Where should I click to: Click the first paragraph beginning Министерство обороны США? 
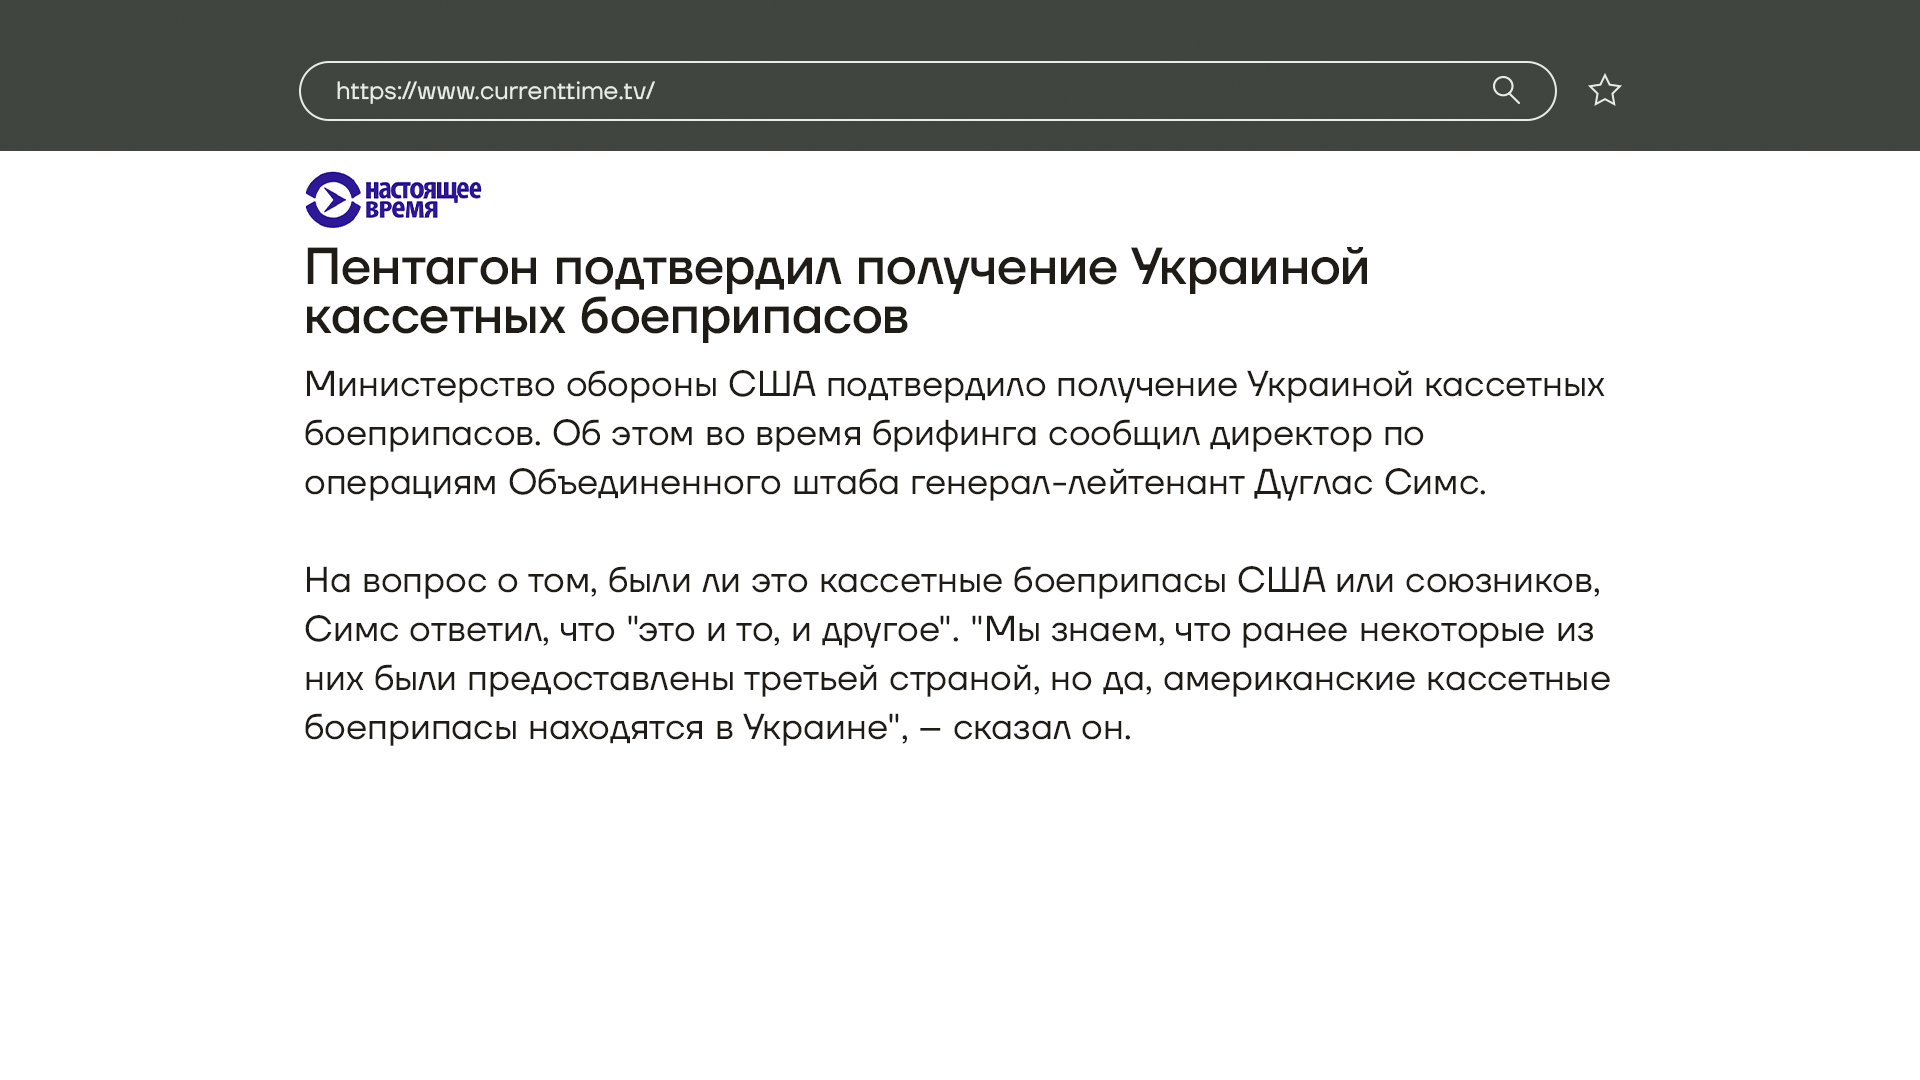pyautogui.click(x=954, y=433)
